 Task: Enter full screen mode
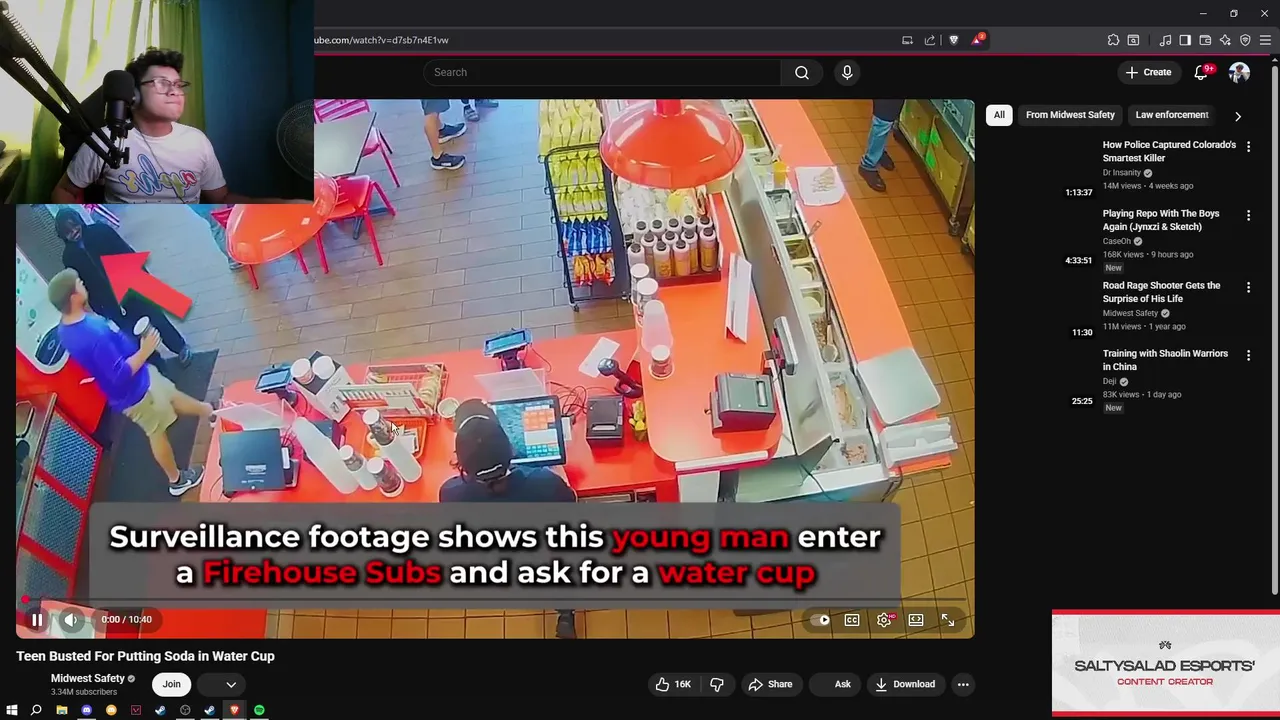point(948,620)
